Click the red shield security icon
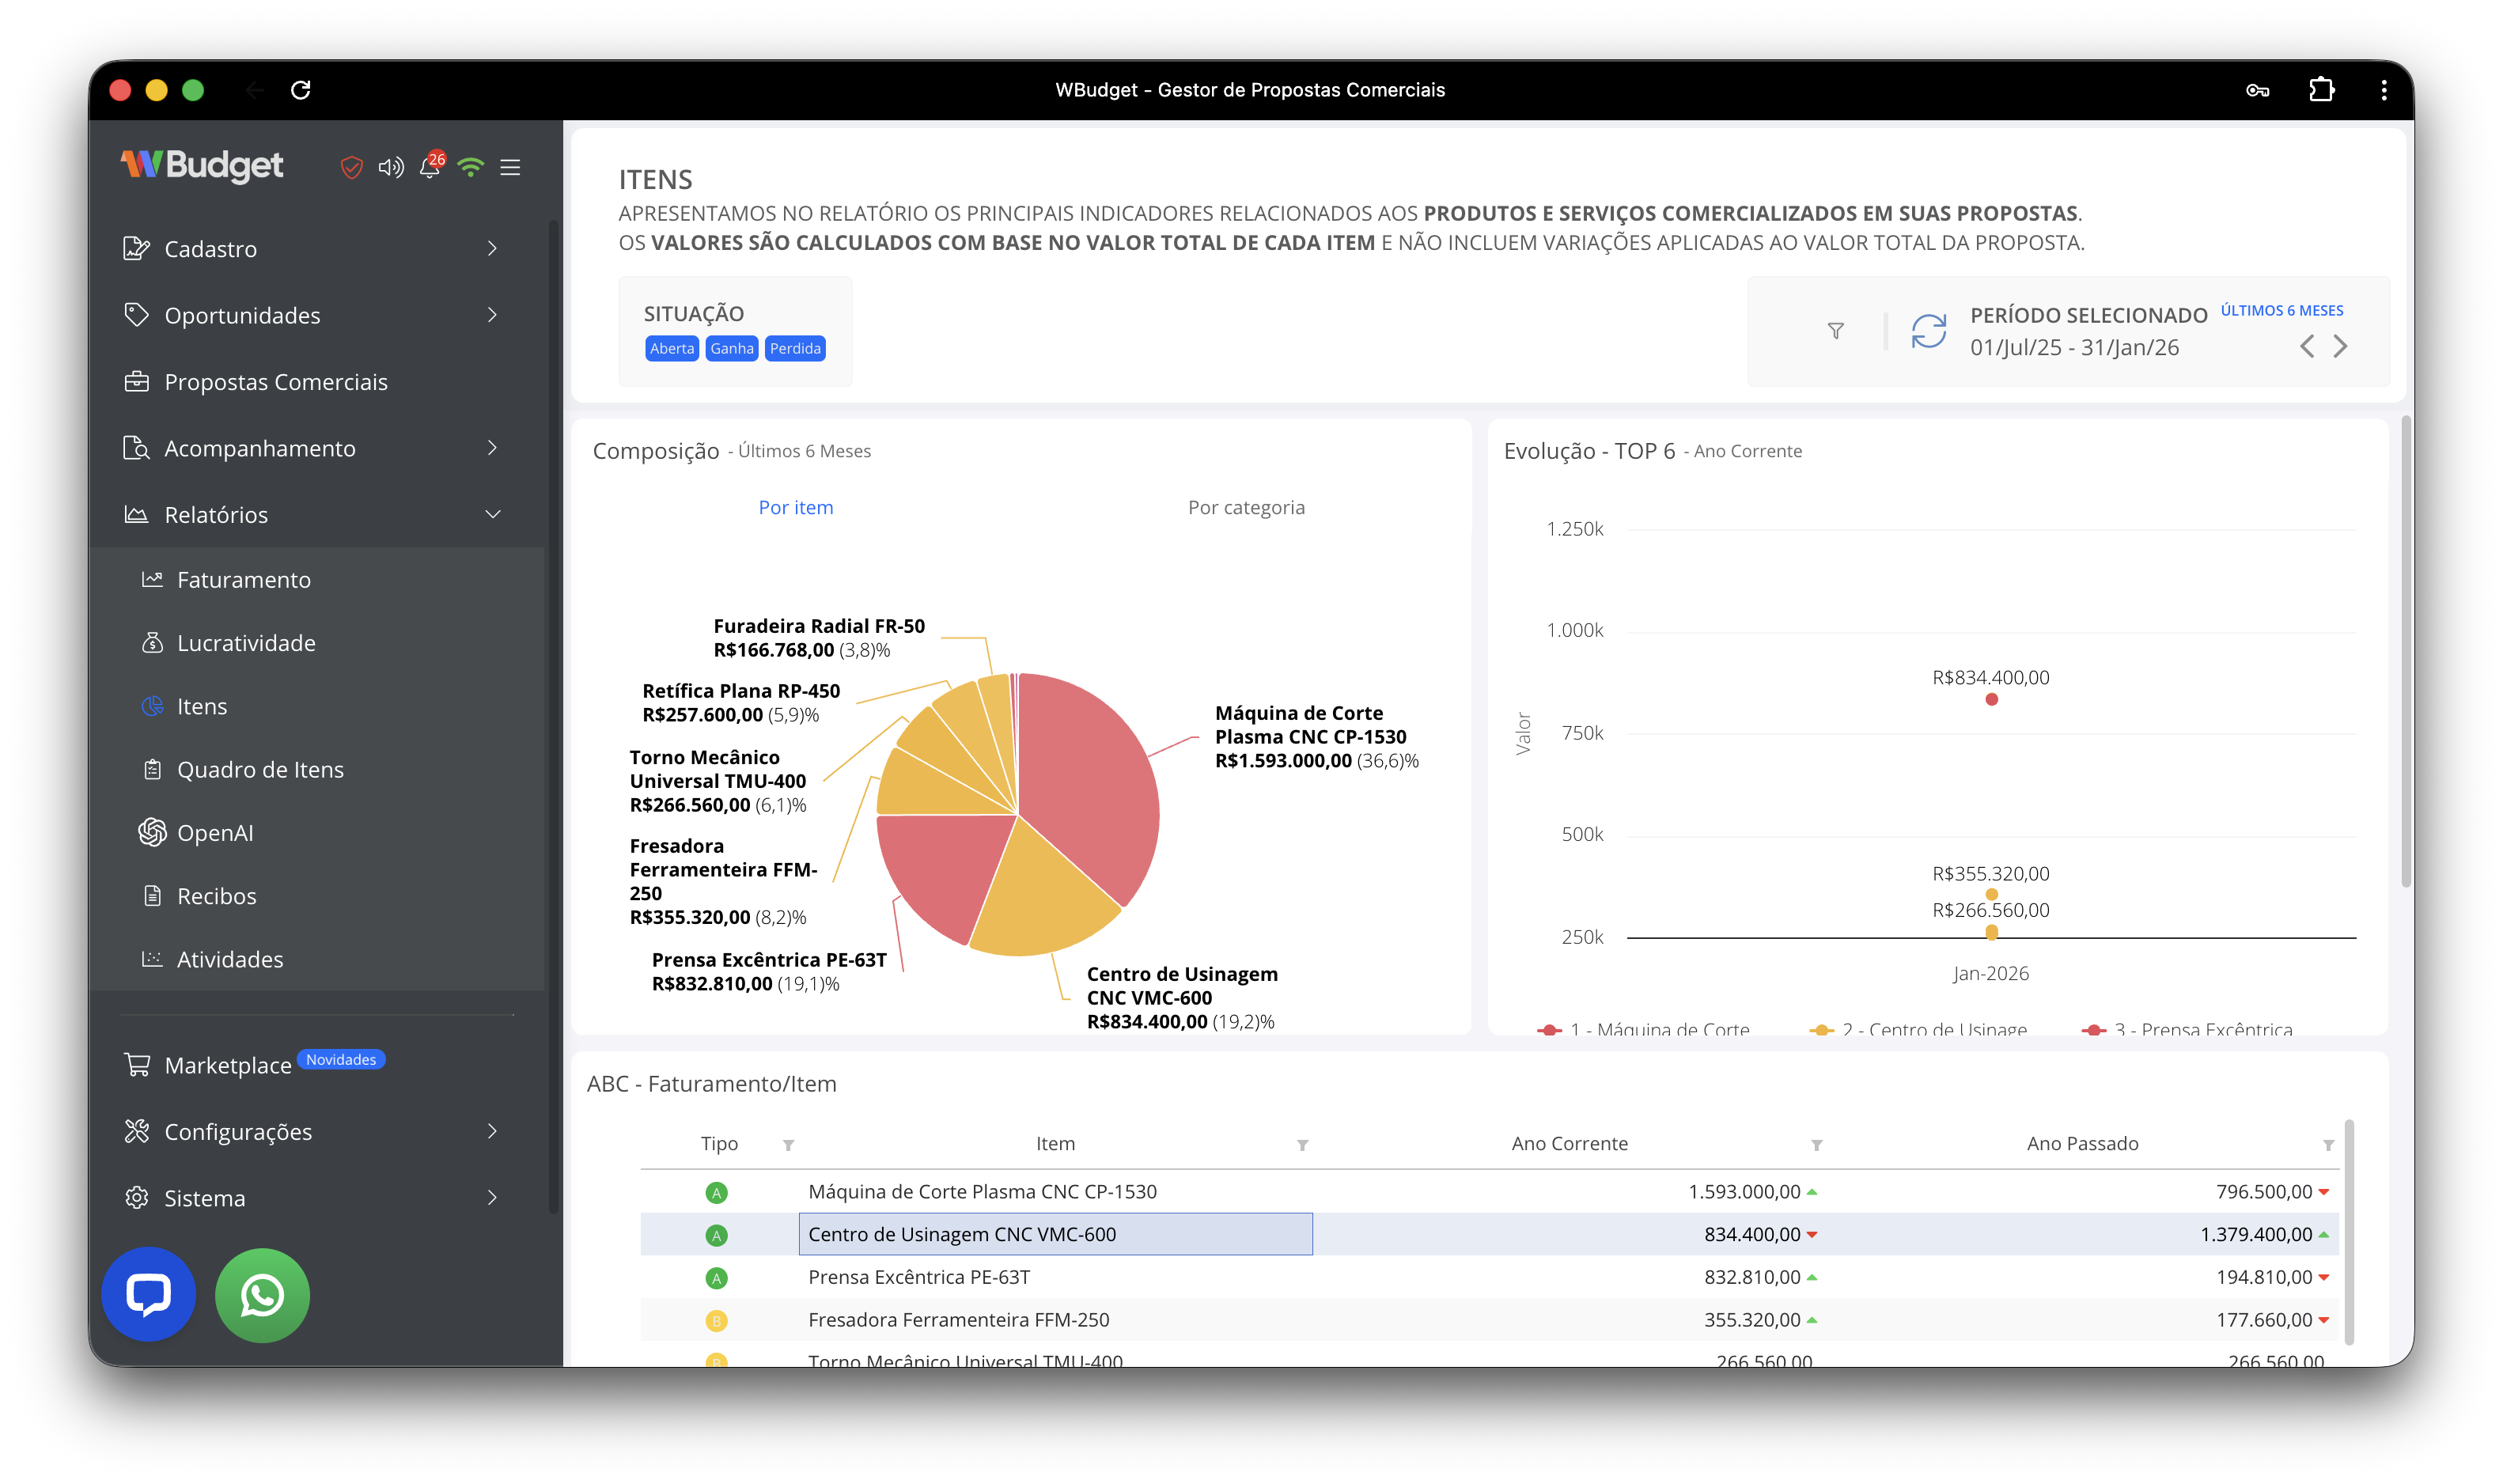 [x=351, y=167]
